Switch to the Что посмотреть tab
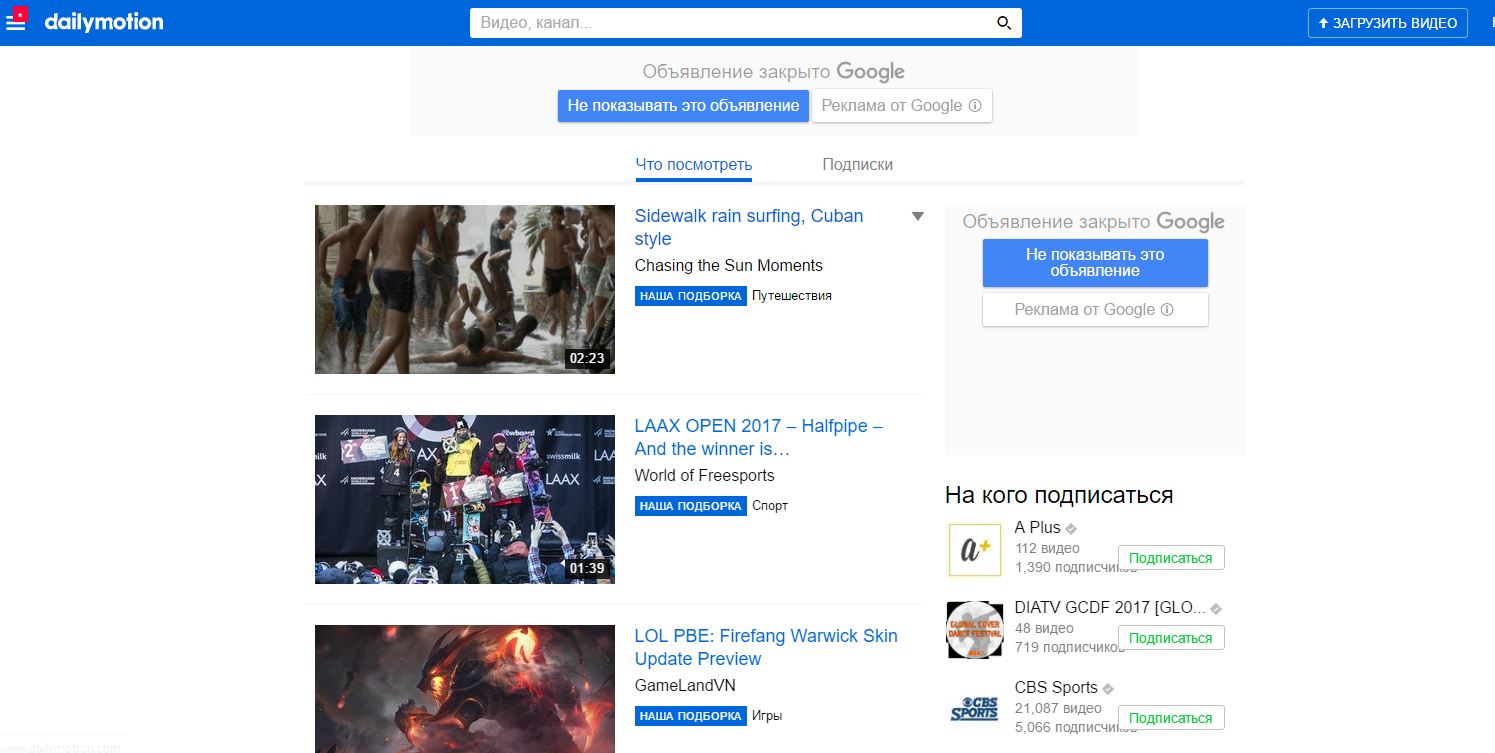Screen dimensions: 1495x753 [x=693, y=165]
